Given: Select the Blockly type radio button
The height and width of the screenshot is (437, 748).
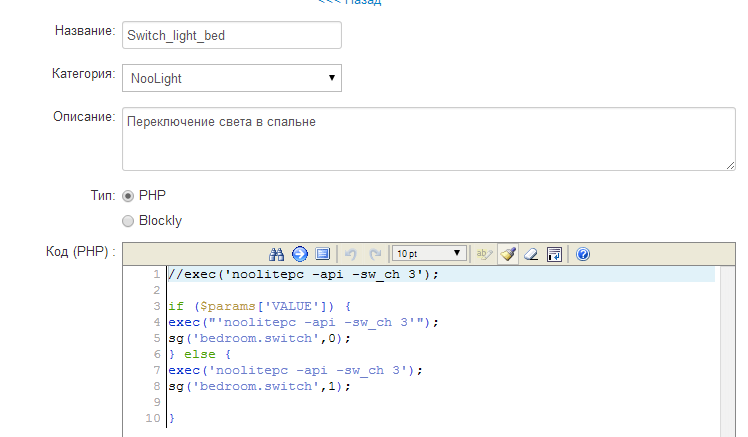Looking at the screenshot, I should [128, 221].
